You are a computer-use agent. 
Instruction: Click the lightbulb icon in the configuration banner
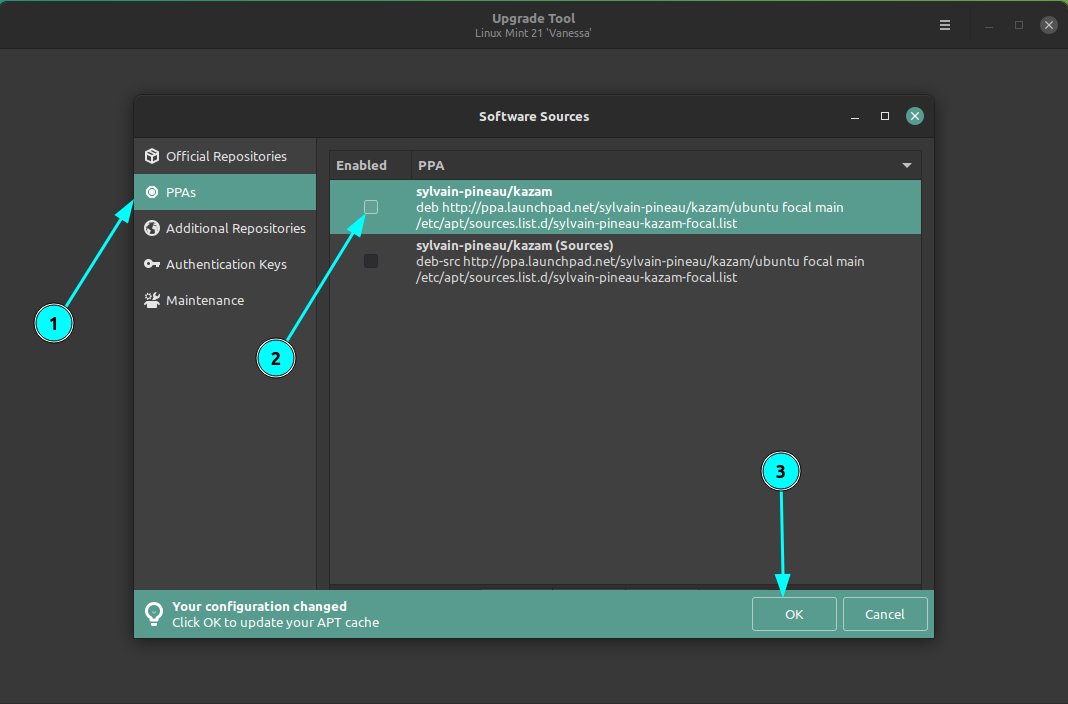154,613
